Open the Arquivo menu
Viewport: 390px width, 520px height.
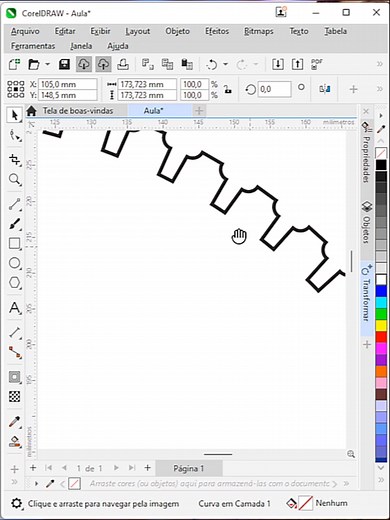[x=25, y=31]
